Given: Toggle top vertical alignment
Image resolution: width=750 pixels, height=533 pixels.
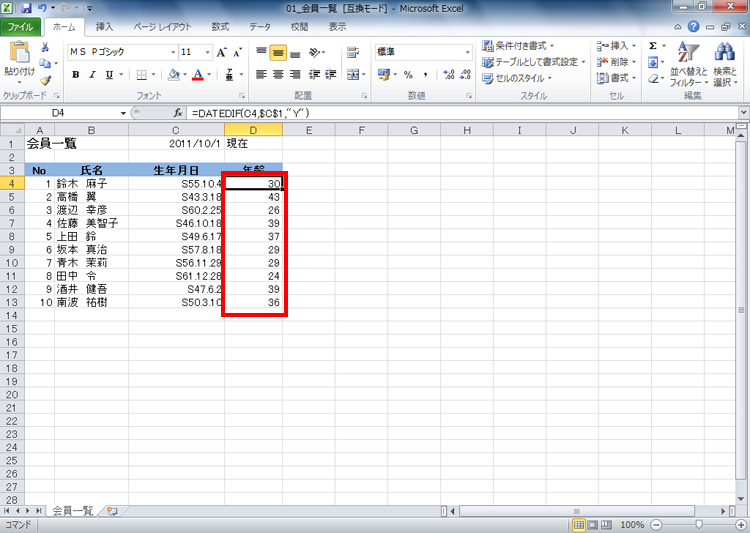Looking at the screenshot, I should 261,52.
